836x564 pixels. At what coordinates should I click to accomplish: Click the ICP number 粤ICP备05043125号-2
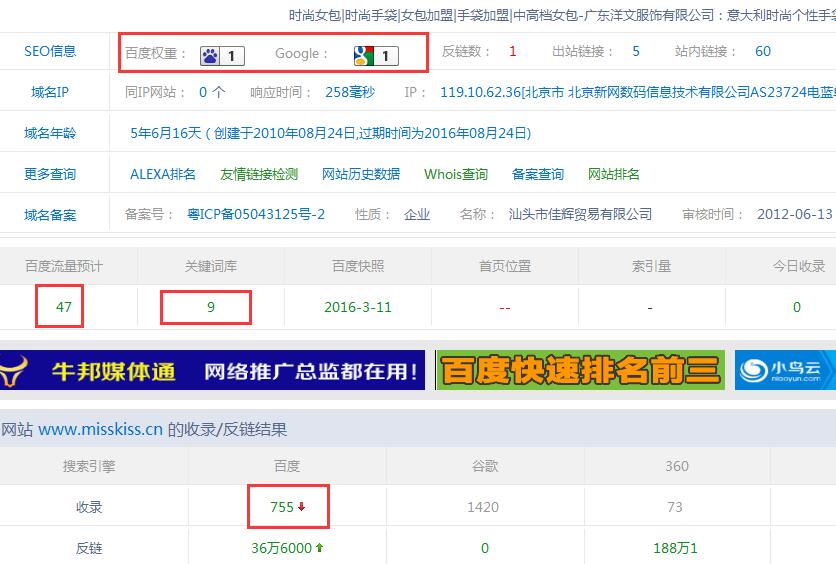coord(256,214)
